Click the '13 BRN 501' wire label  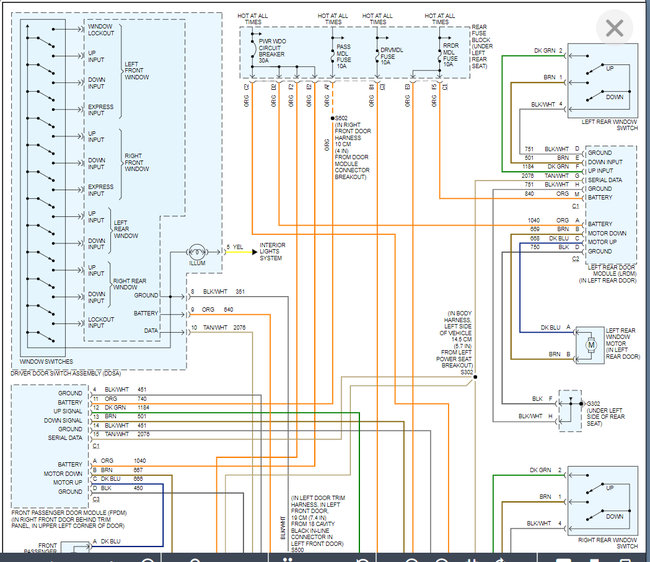coord(120,417)
